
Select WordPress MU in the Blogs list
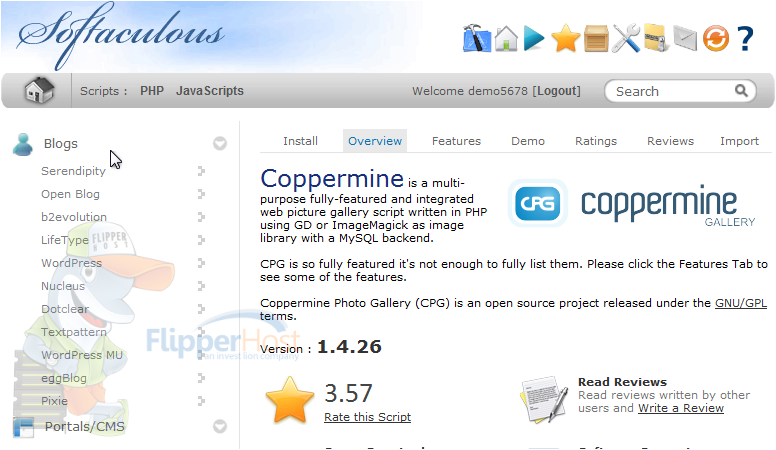pos(82,355)
